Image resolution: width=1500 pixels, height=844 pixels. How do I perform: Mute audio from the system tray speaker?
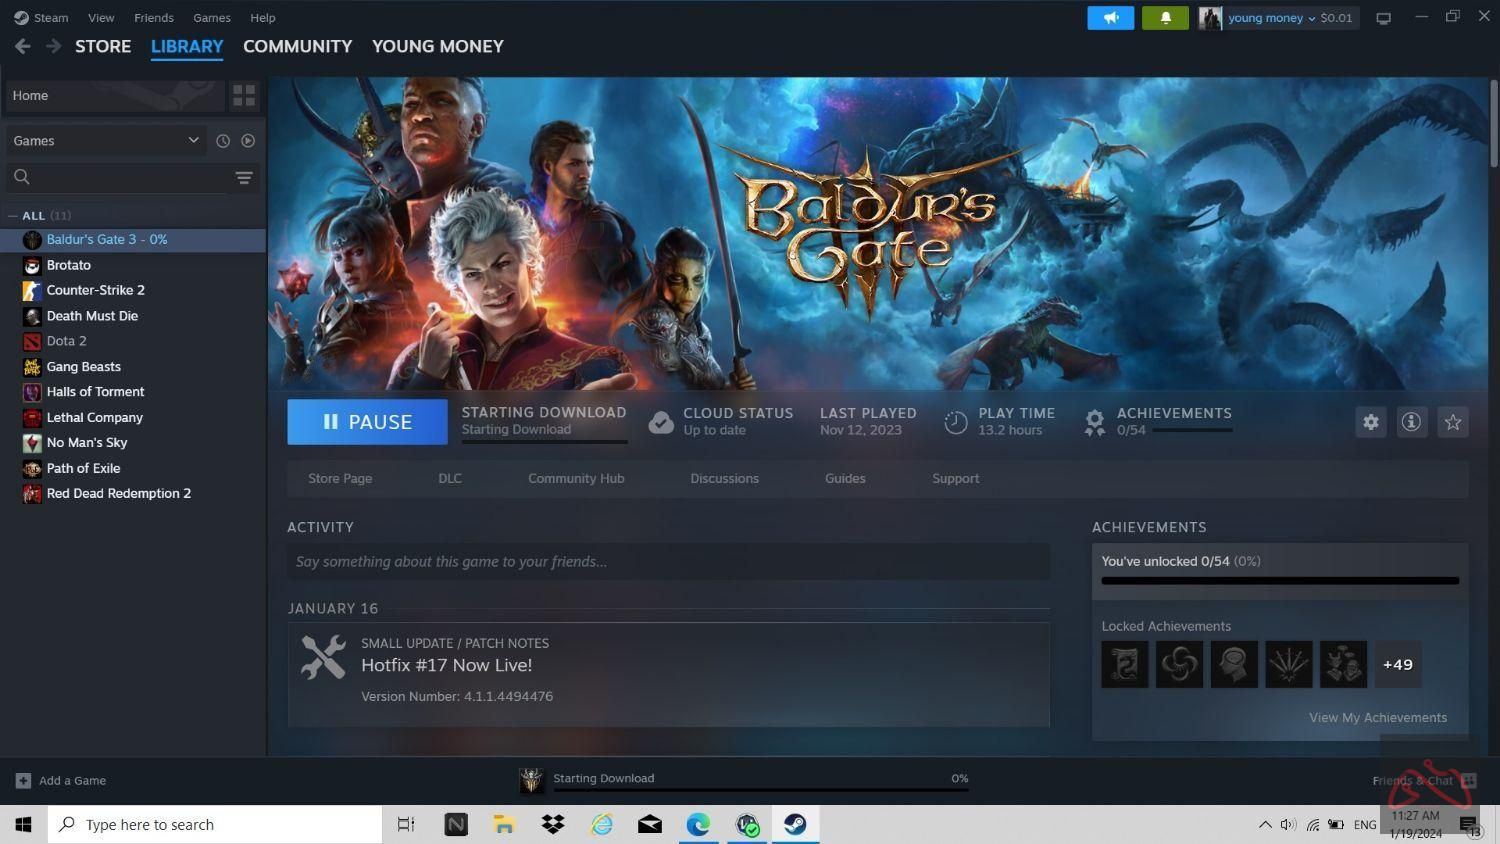1288,824
